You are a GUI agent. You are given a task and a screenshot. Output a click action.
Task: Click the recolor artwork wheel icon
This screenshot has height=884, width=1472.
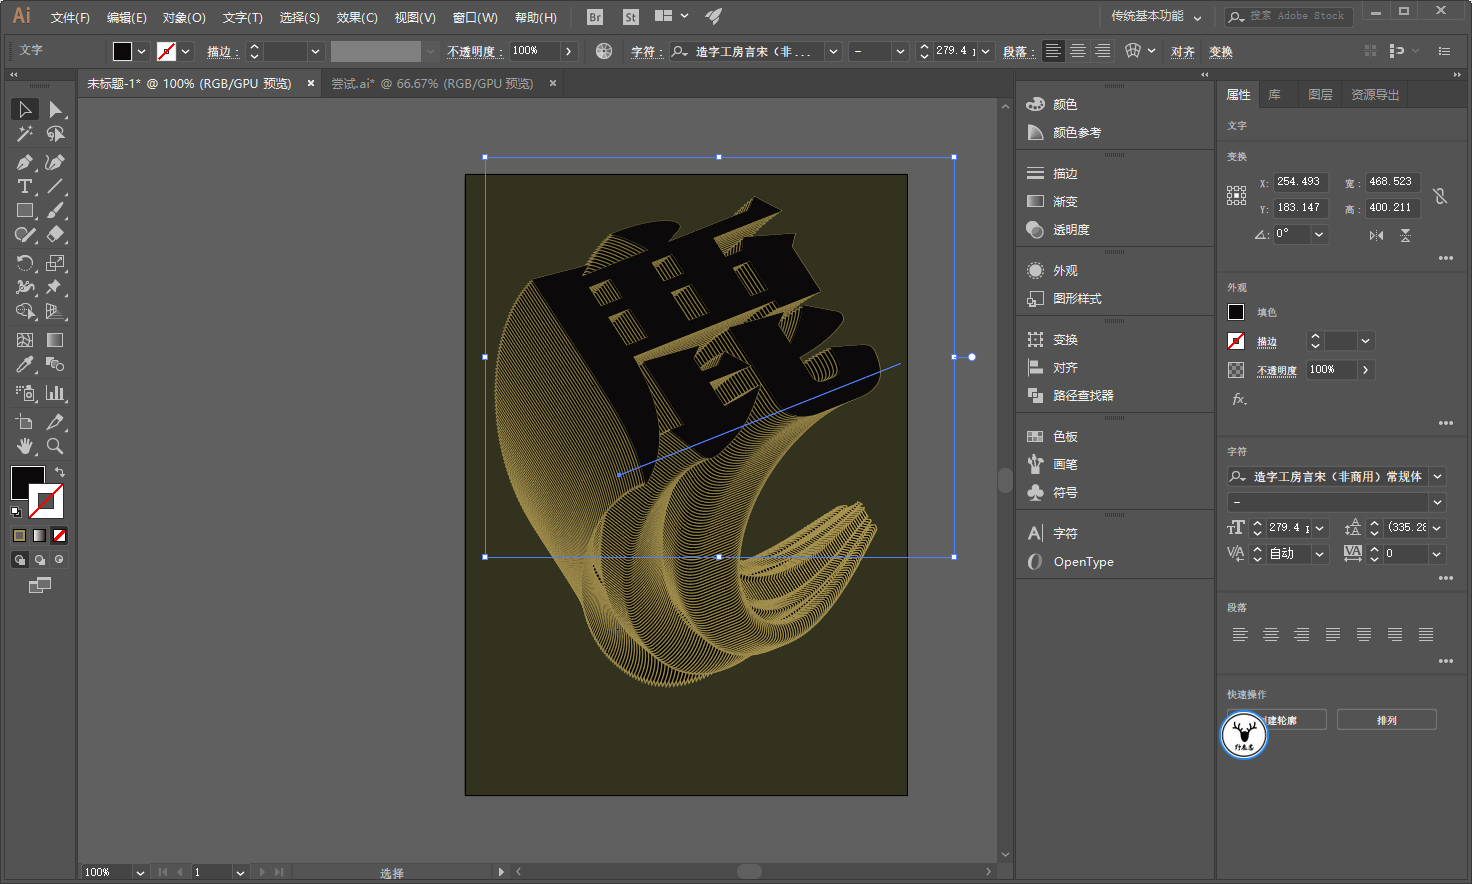[604, 51]
